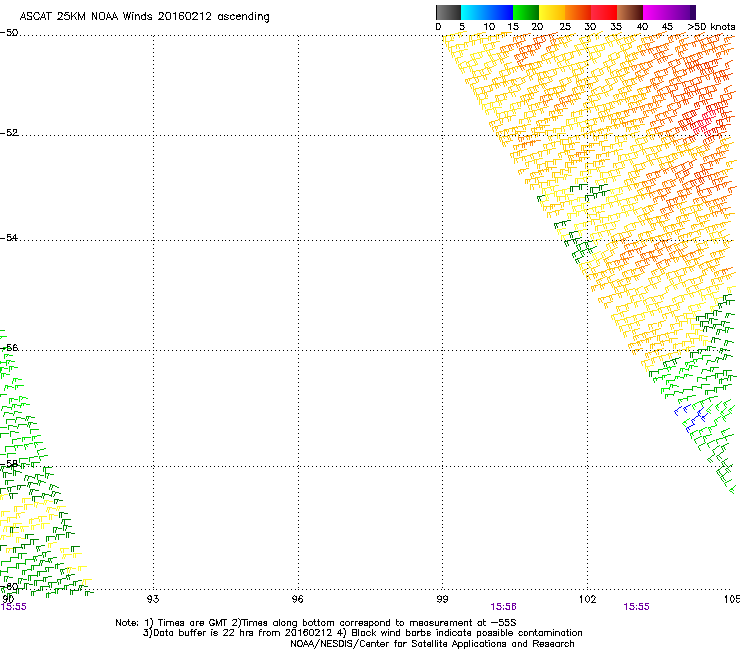
Task: Click the -50 latitude axis label
Action: 9,33
